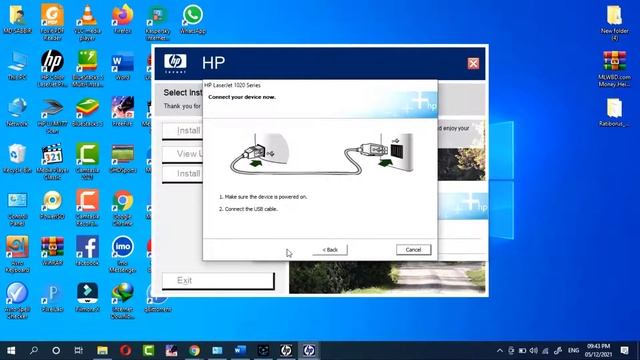The height and width of the screenshot is (360, 640).
Task: Open the notification Action Center icon
Action: click(624, 350)
